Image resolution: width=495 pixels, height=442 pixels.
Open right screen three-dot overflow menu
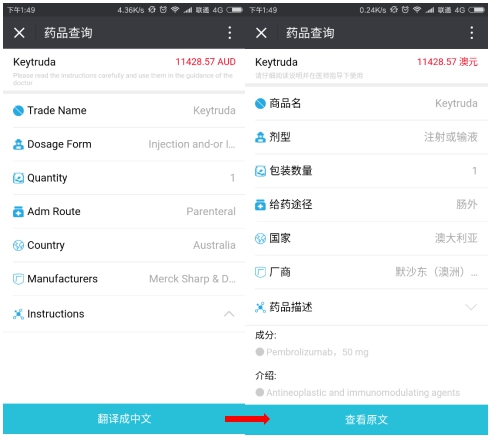(x=471, y=33)
